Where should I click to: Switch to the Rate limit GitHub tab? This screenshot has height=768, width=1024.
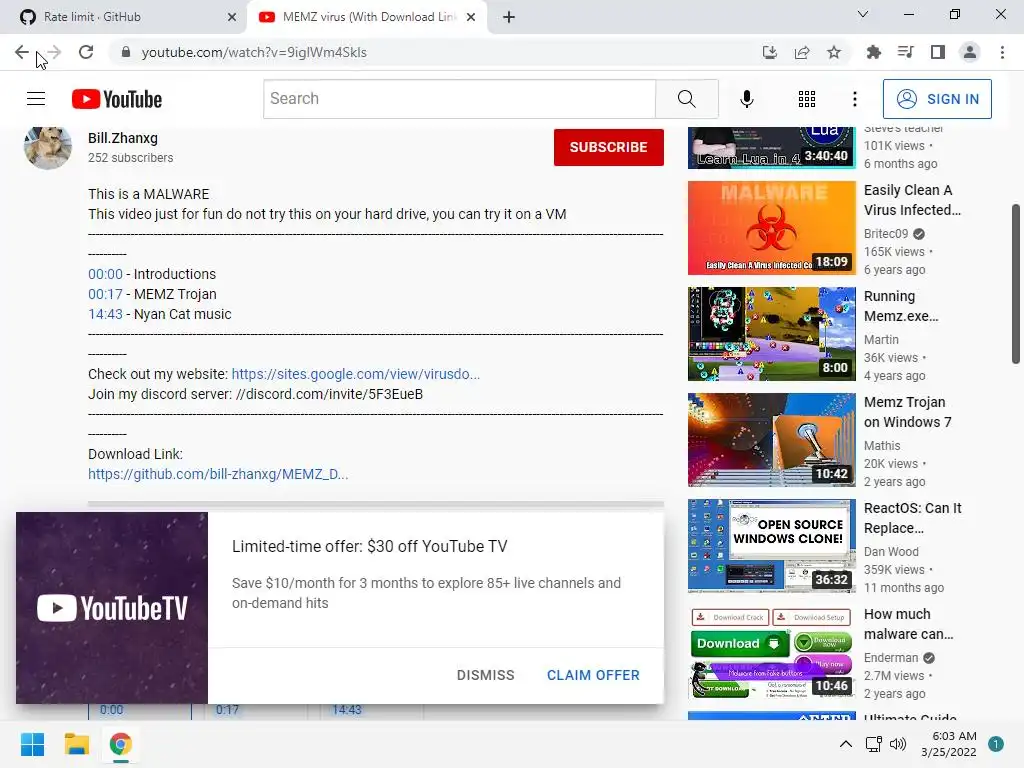(x=123, y=17)
